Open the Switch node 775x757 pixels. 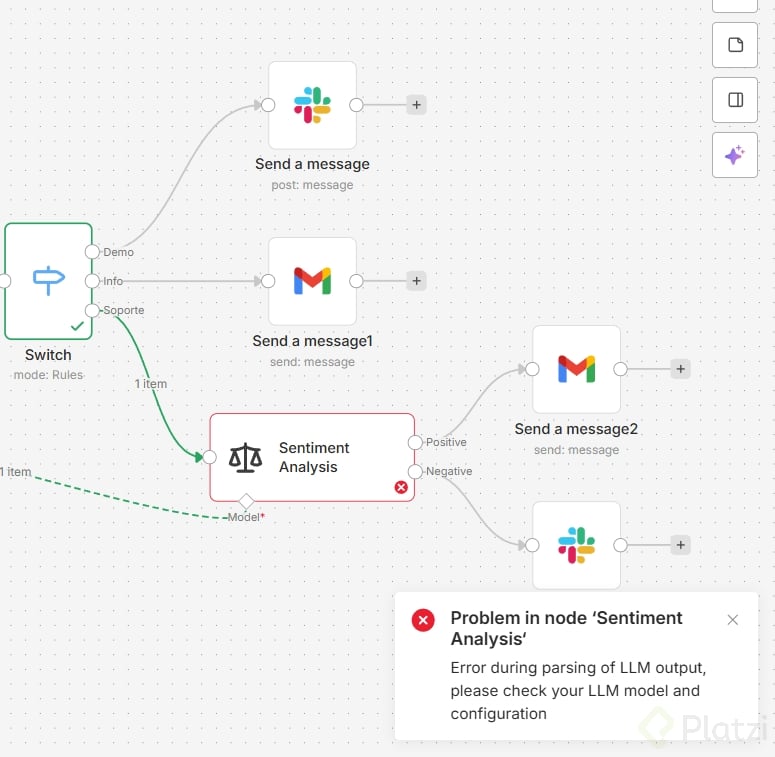click(48, 281)
